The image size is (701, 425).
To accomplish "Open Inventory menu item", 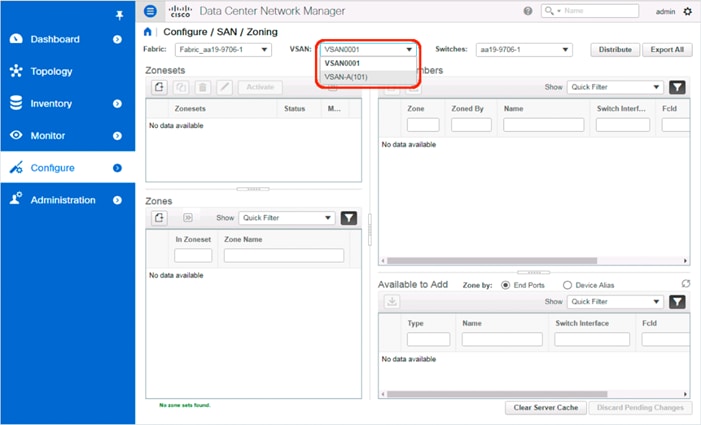I will tap(67, 104).
